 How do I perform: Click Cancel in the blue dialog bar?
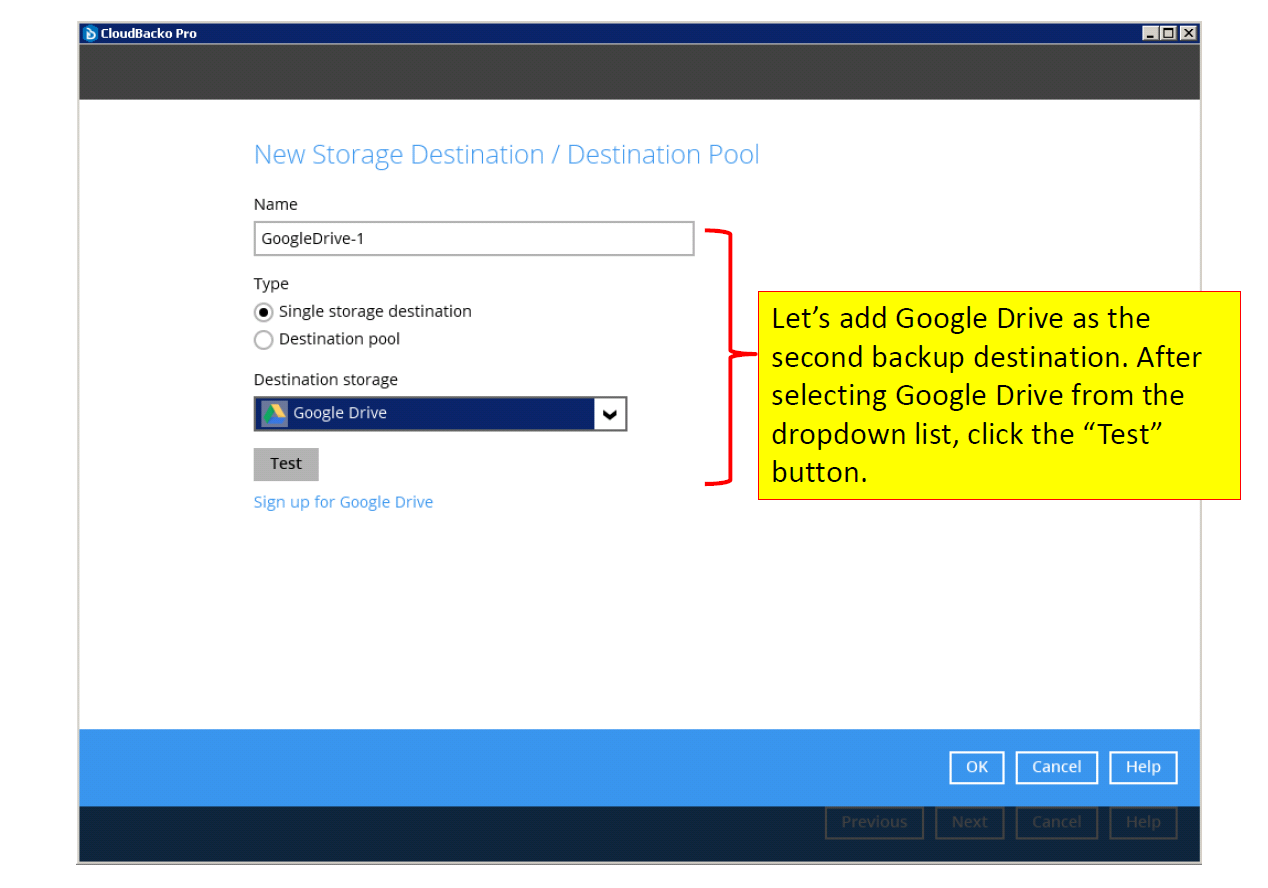[1056, 767]
